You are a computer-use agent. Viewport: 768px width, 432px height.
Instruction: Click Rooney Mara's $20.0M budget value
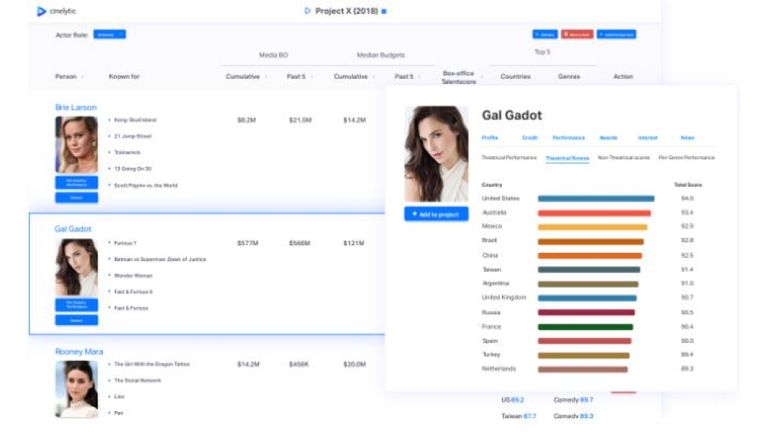pyautogui.click(x=354, y=364)
